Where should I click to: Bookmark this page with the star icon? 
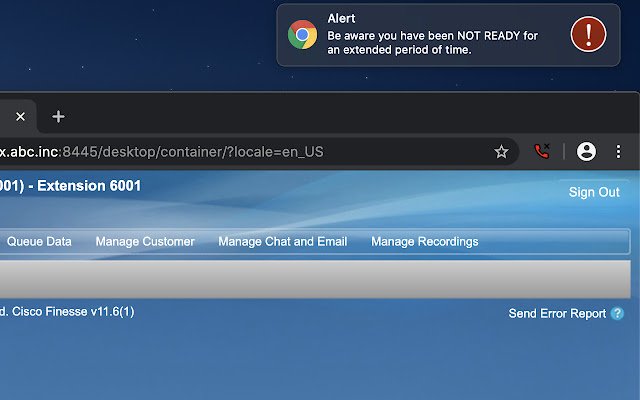click(501, 152)
